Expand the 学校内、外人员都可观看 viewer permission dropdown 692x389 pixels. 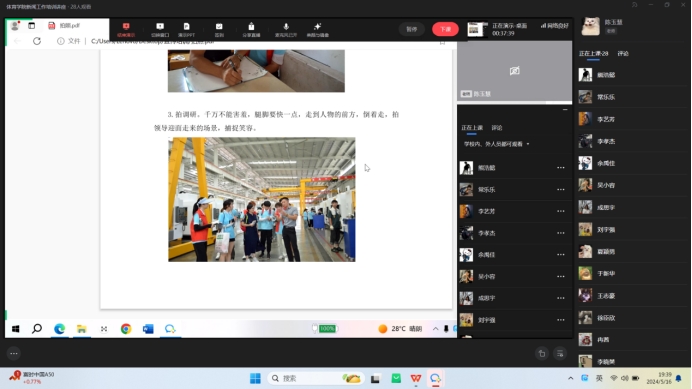(x=496, y=144)
